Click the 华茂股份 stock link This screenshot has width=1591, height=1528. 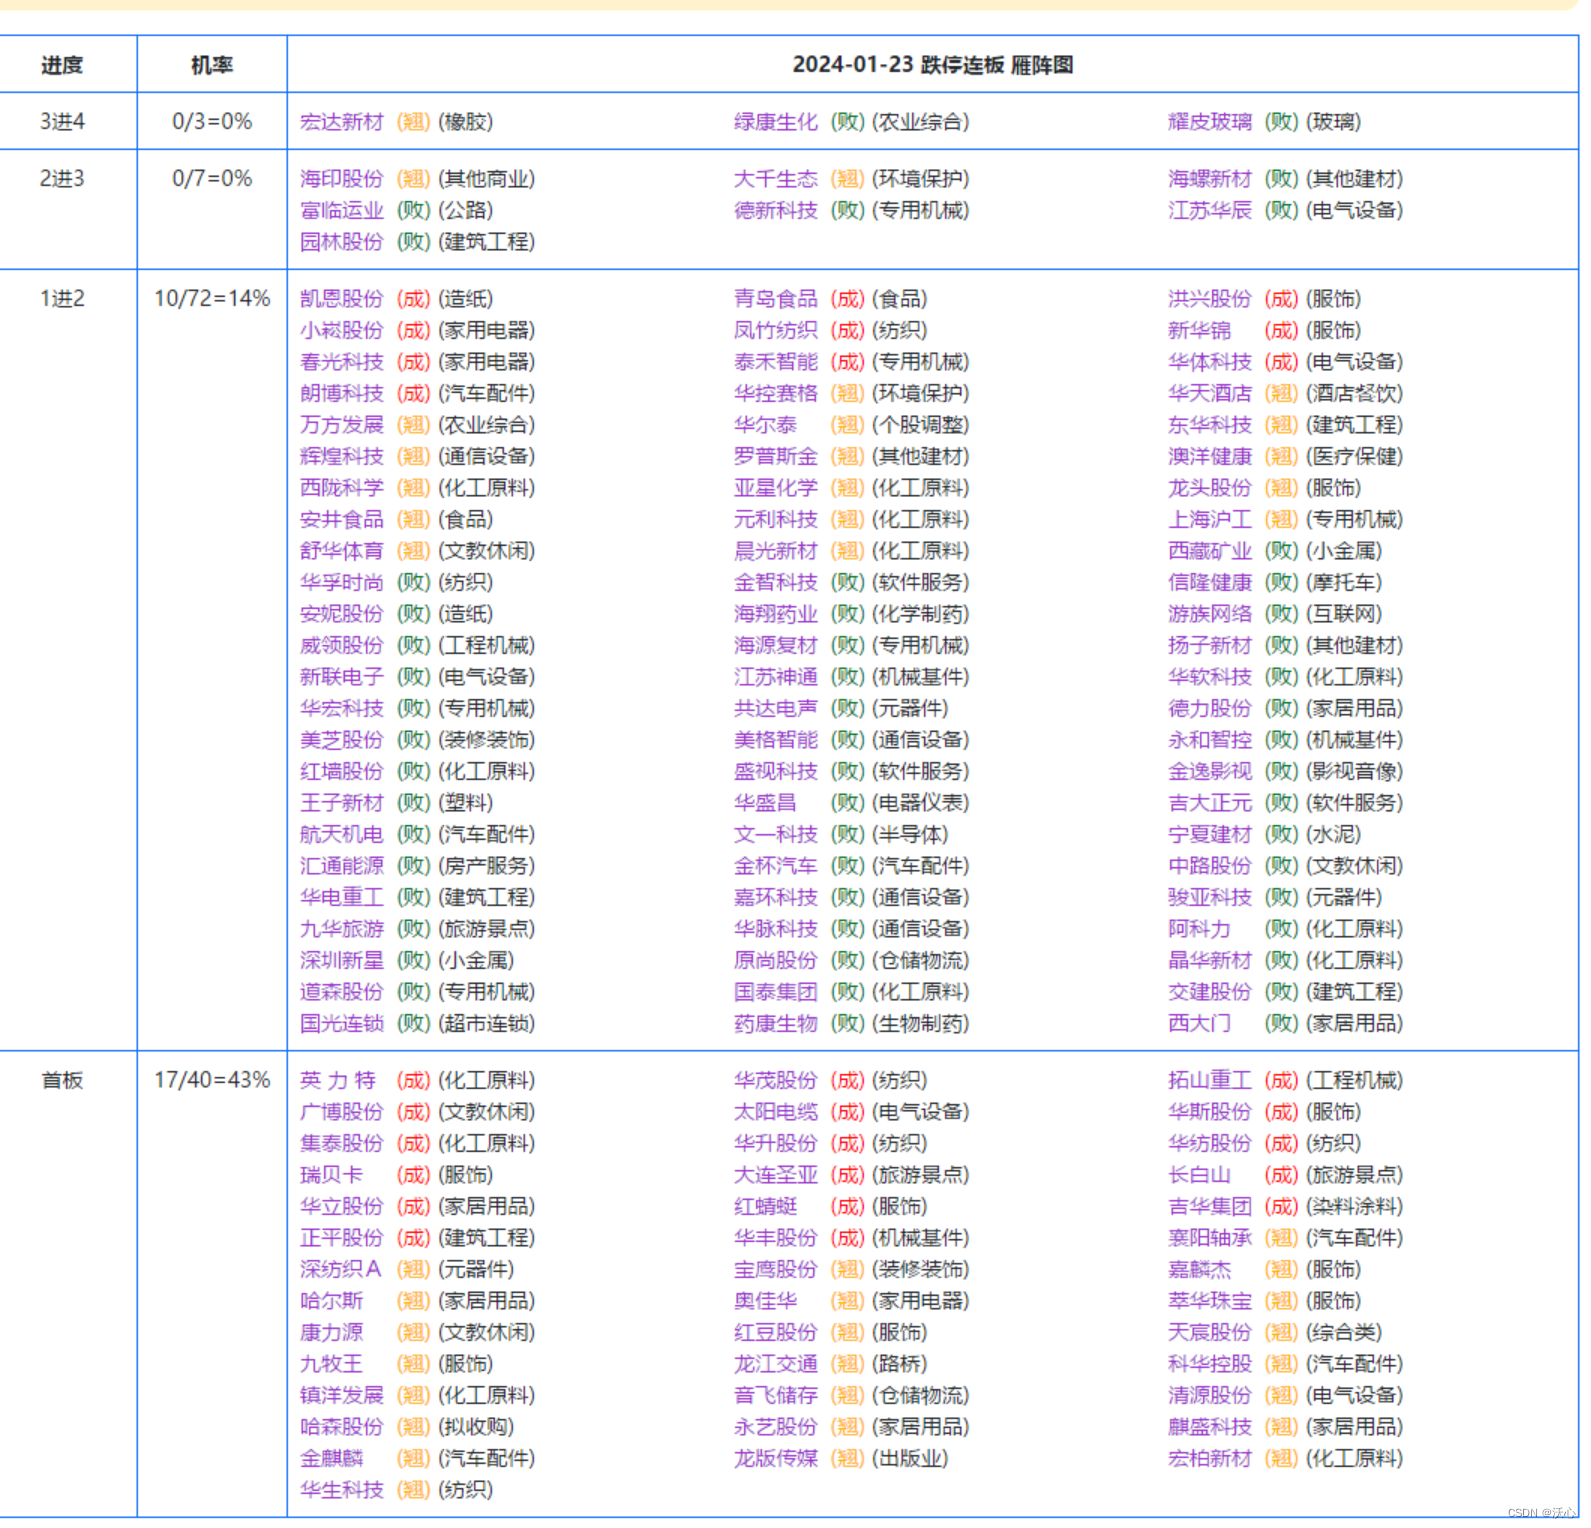tap(776, 1080)
